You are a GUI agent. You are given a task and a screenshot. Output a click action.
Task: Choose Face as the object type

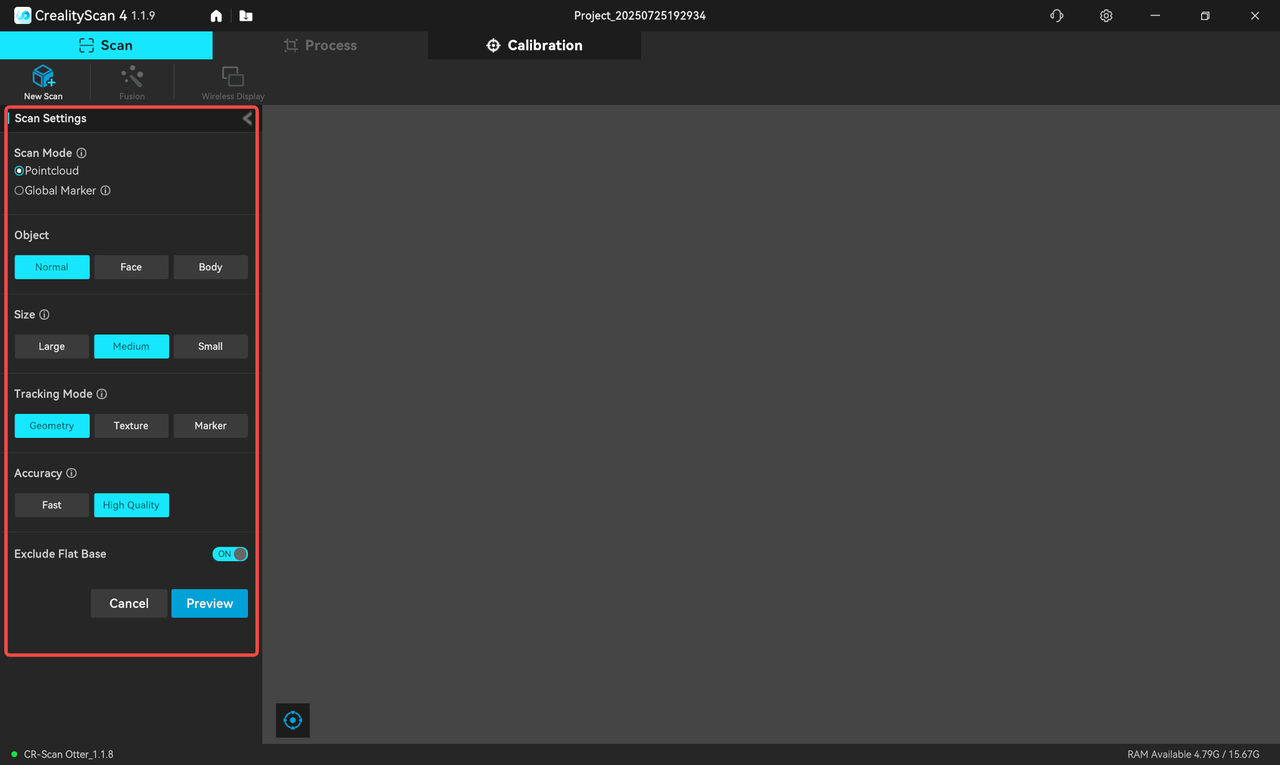(x=131, y=267)
